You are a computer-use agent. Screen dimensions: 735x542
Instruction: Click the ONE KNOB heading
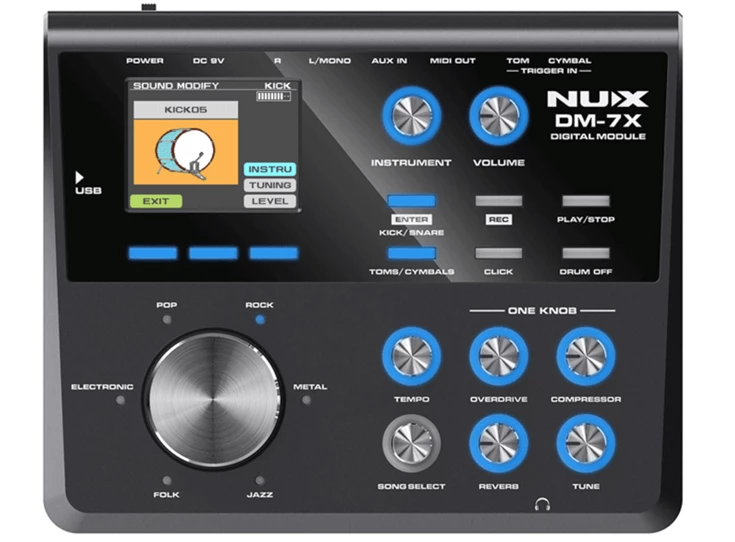(x=542, y=311)
